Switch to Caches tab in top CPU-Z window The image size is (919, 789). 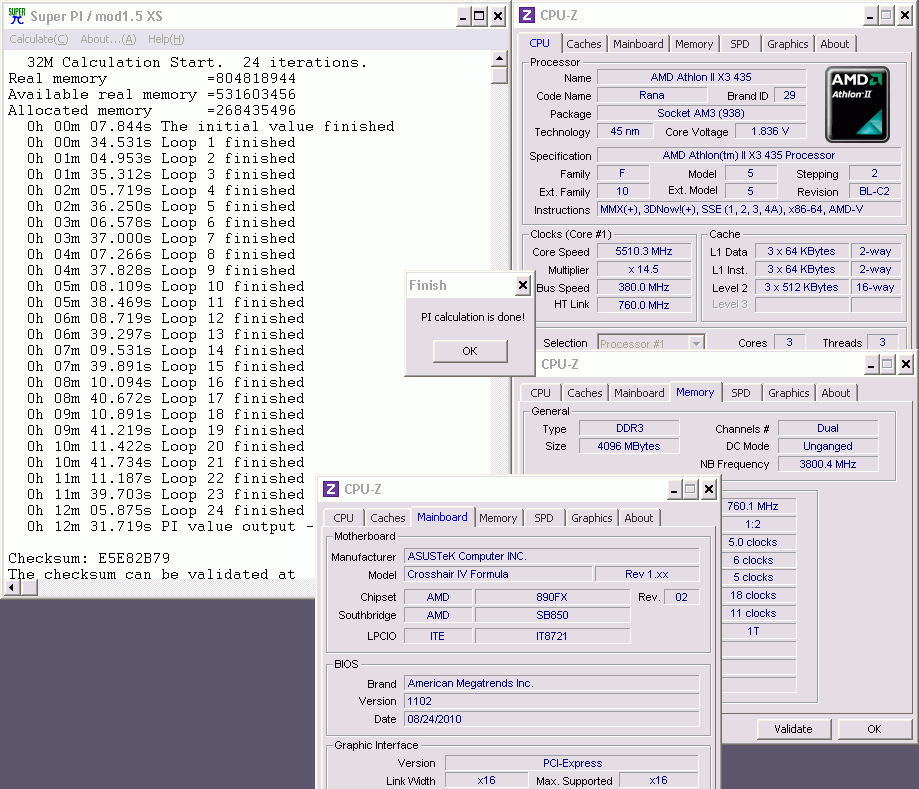click(584, 44)
